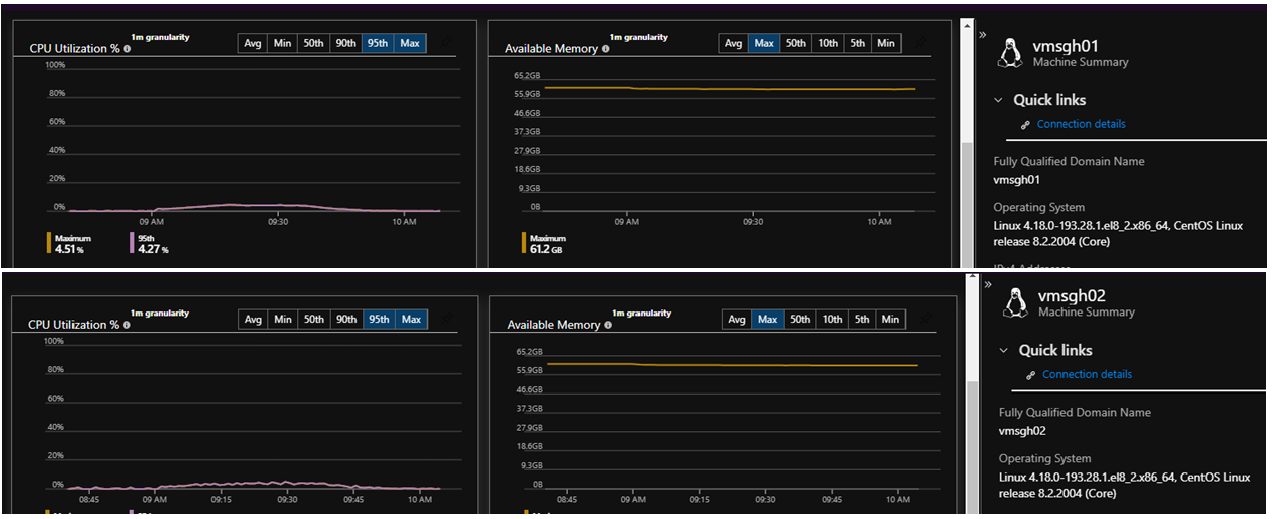
Task: Enable 90th on vmsgh02 CPU Utilization chart
Action: point(346,320)
